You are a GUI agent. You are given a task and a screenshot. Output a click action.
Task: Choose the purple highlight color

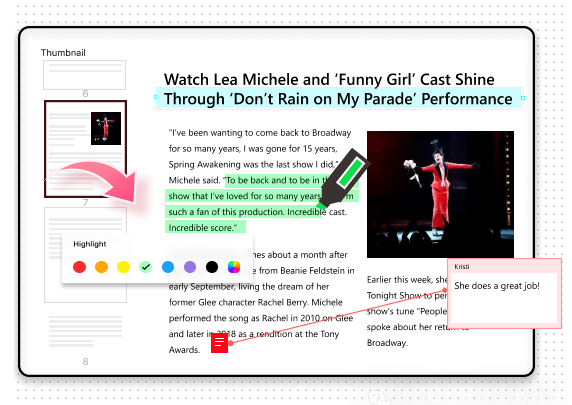(x=190, y=267)
